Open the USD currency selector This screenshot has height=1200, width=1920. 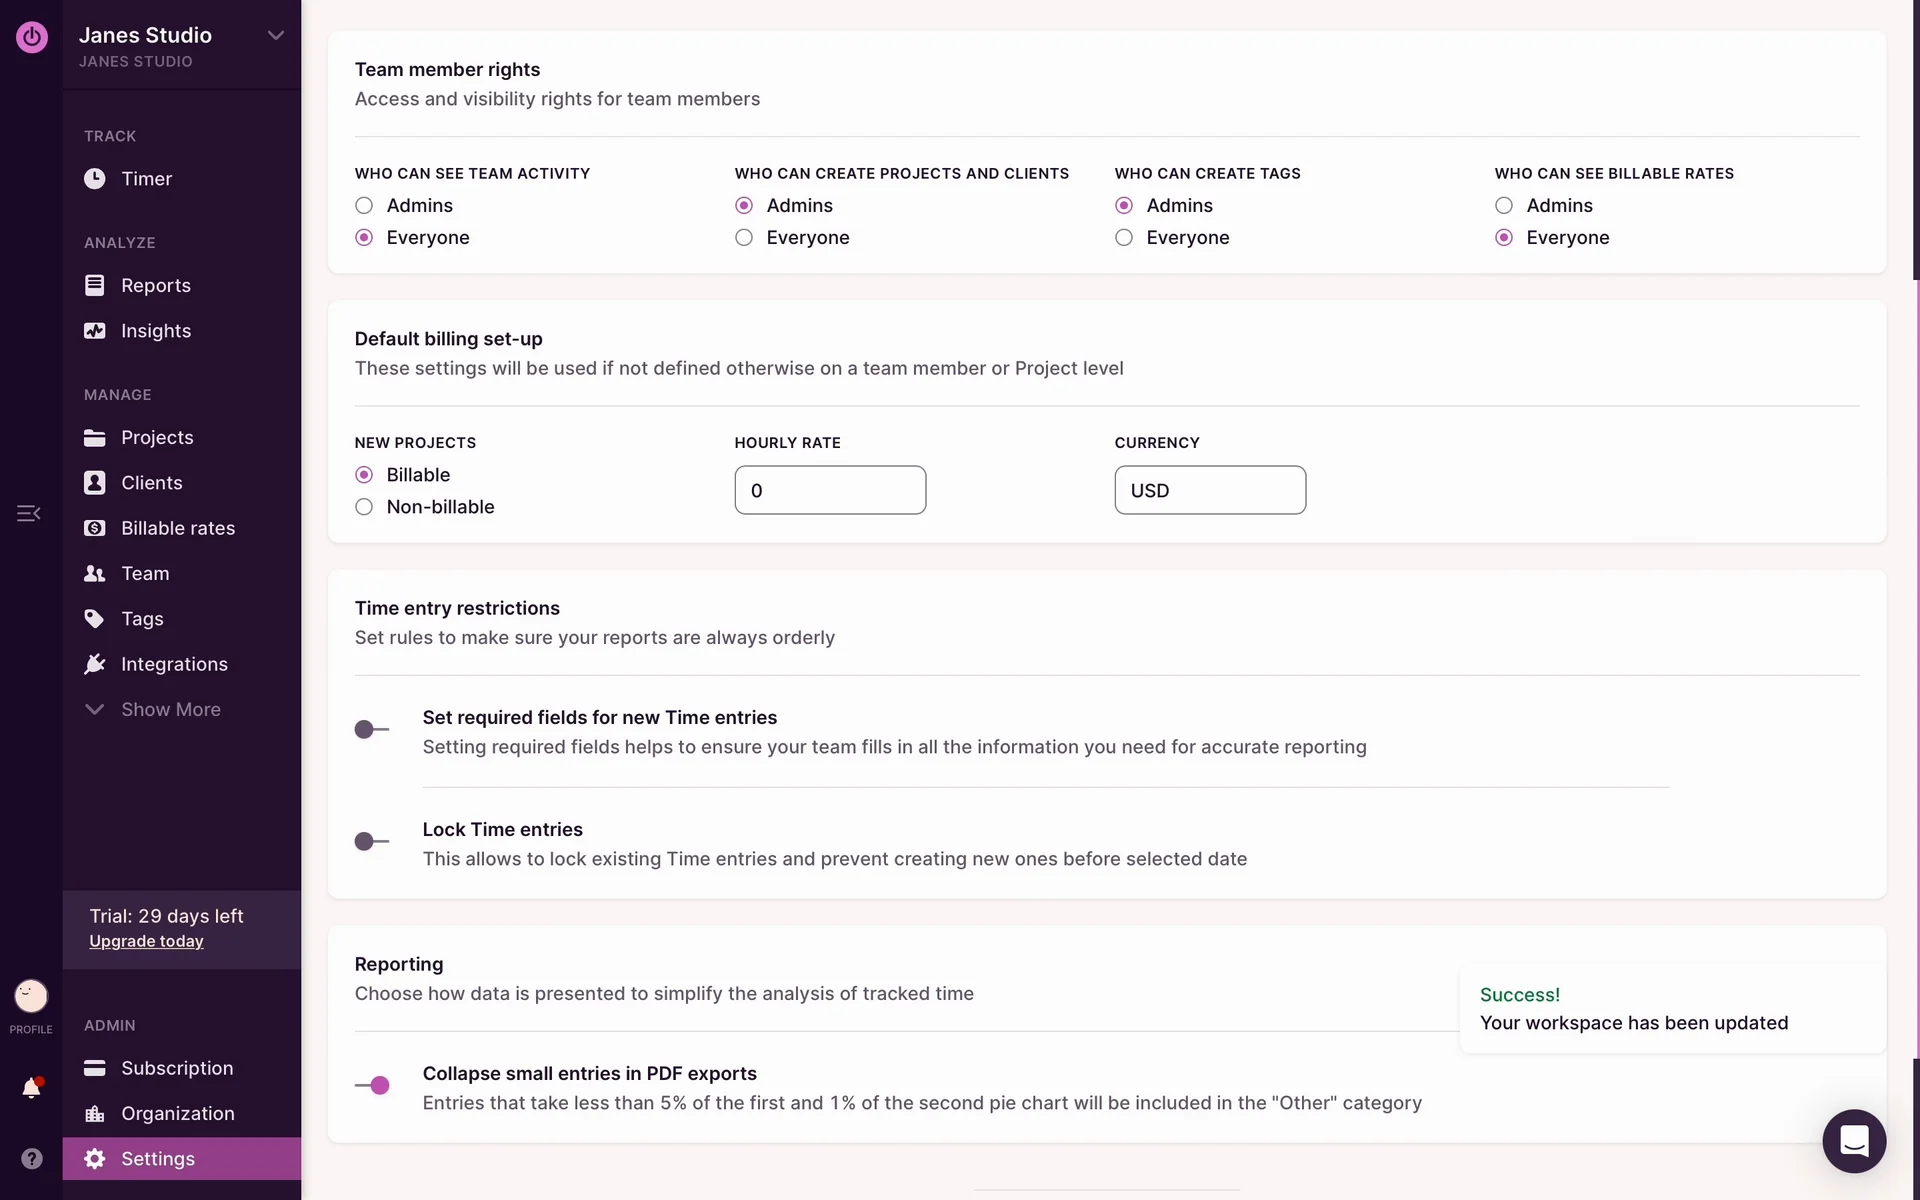(x=1209, y=490)
